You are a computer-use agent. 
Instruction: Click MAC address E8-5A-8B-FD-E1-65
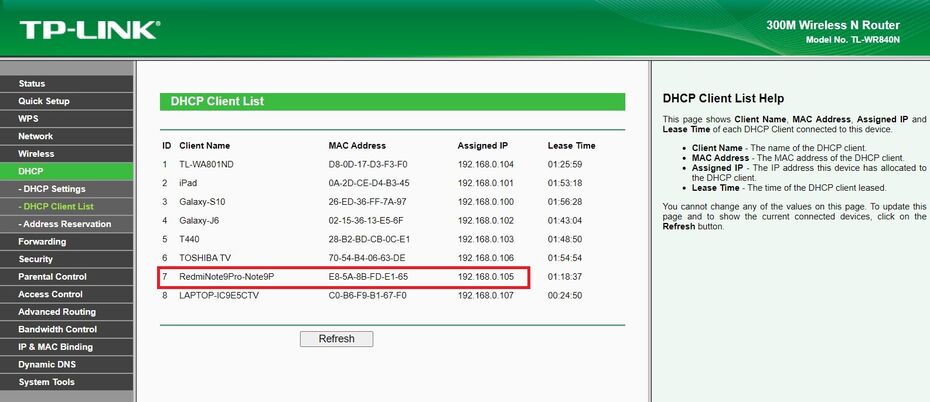click(368, 277)
